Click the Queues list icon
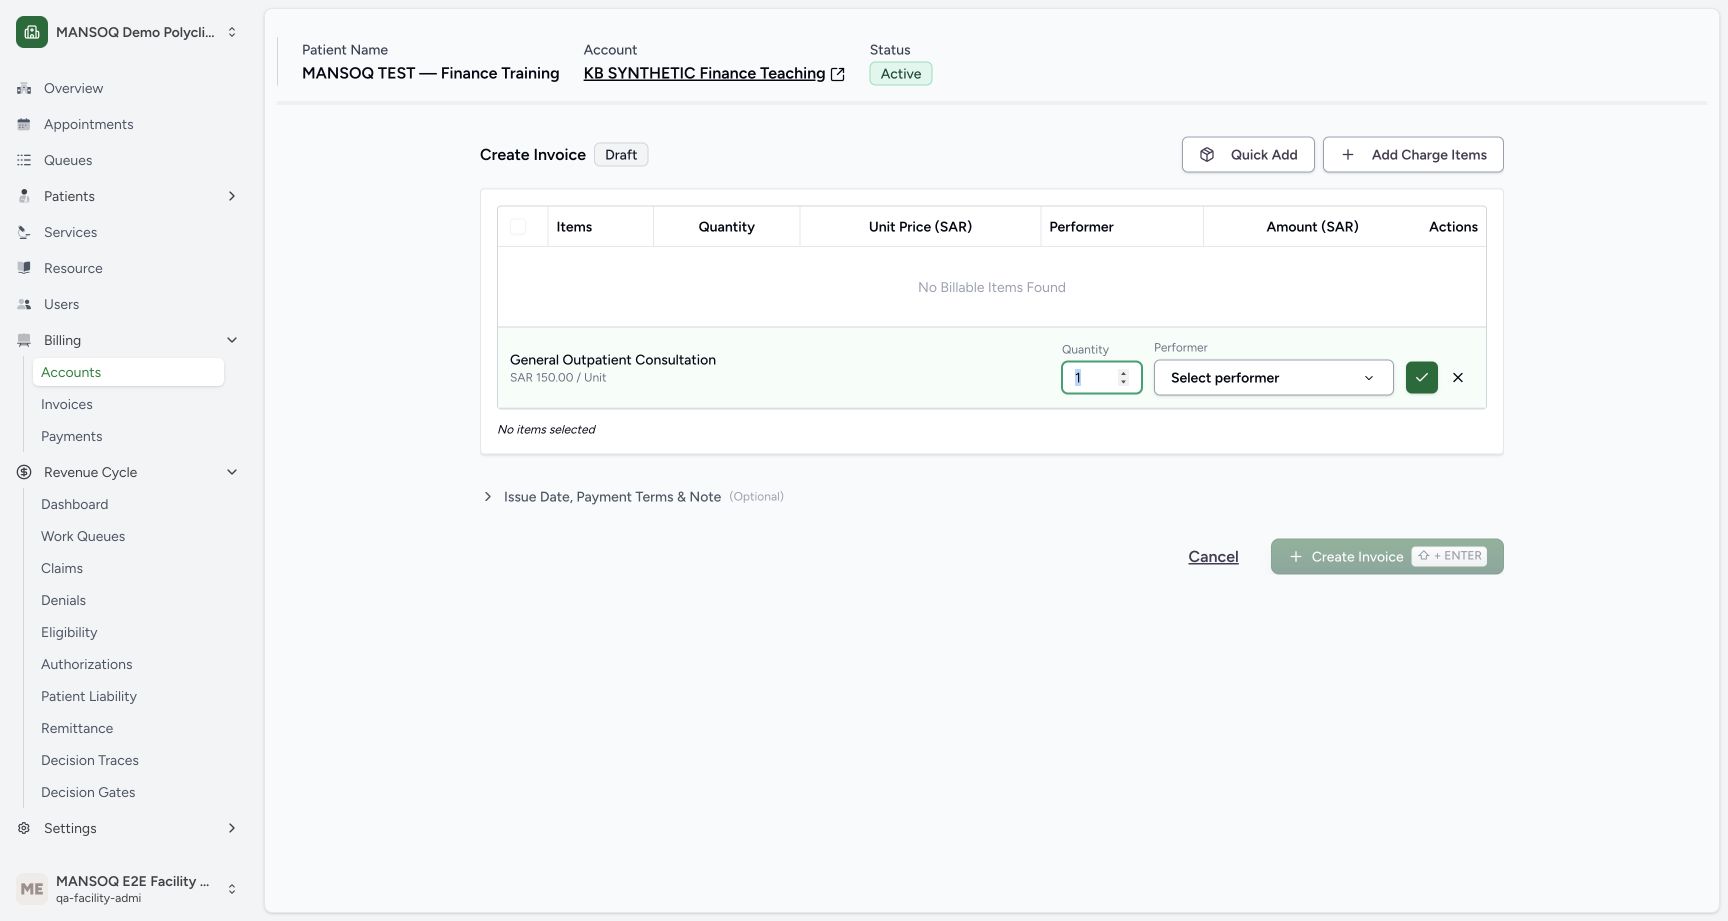This screenshot has width=1728, height=921. click(24, 160)
